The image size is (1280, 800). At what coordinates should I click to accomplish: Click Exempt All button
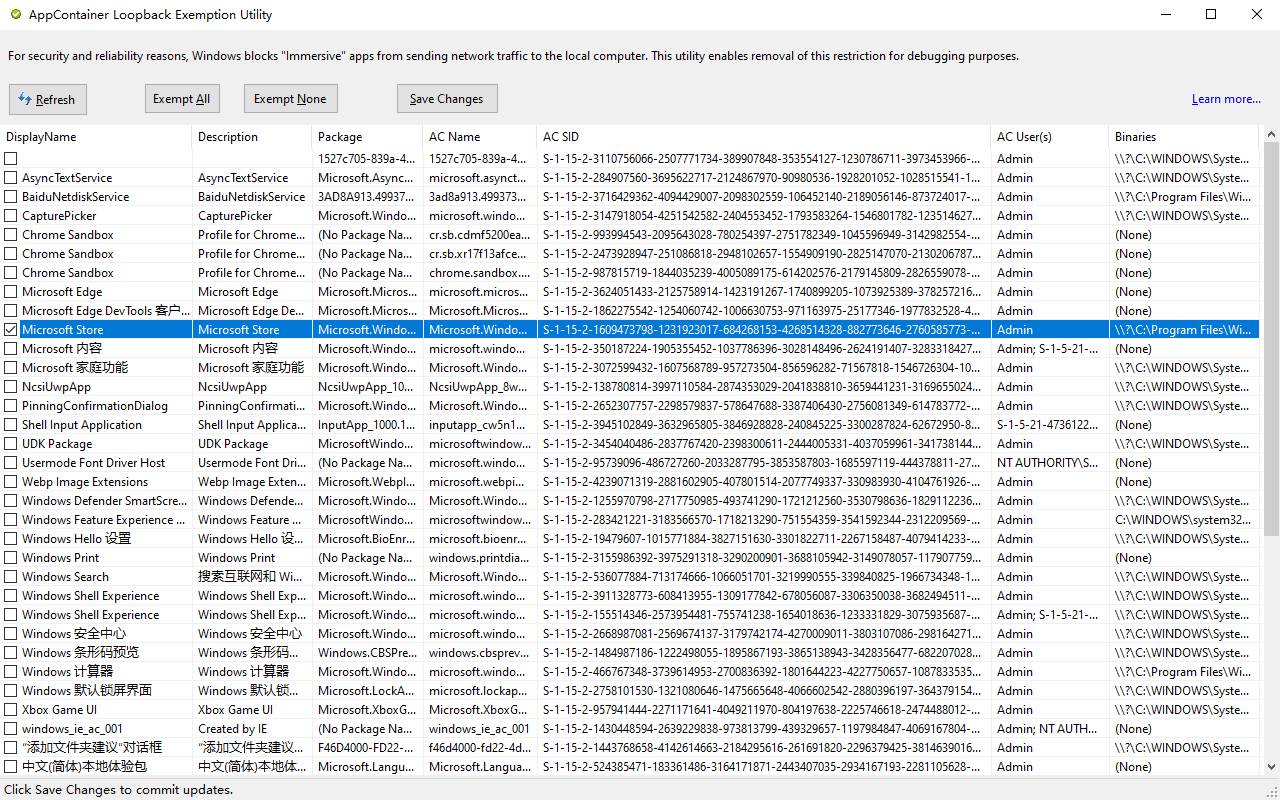pos(181,98)
